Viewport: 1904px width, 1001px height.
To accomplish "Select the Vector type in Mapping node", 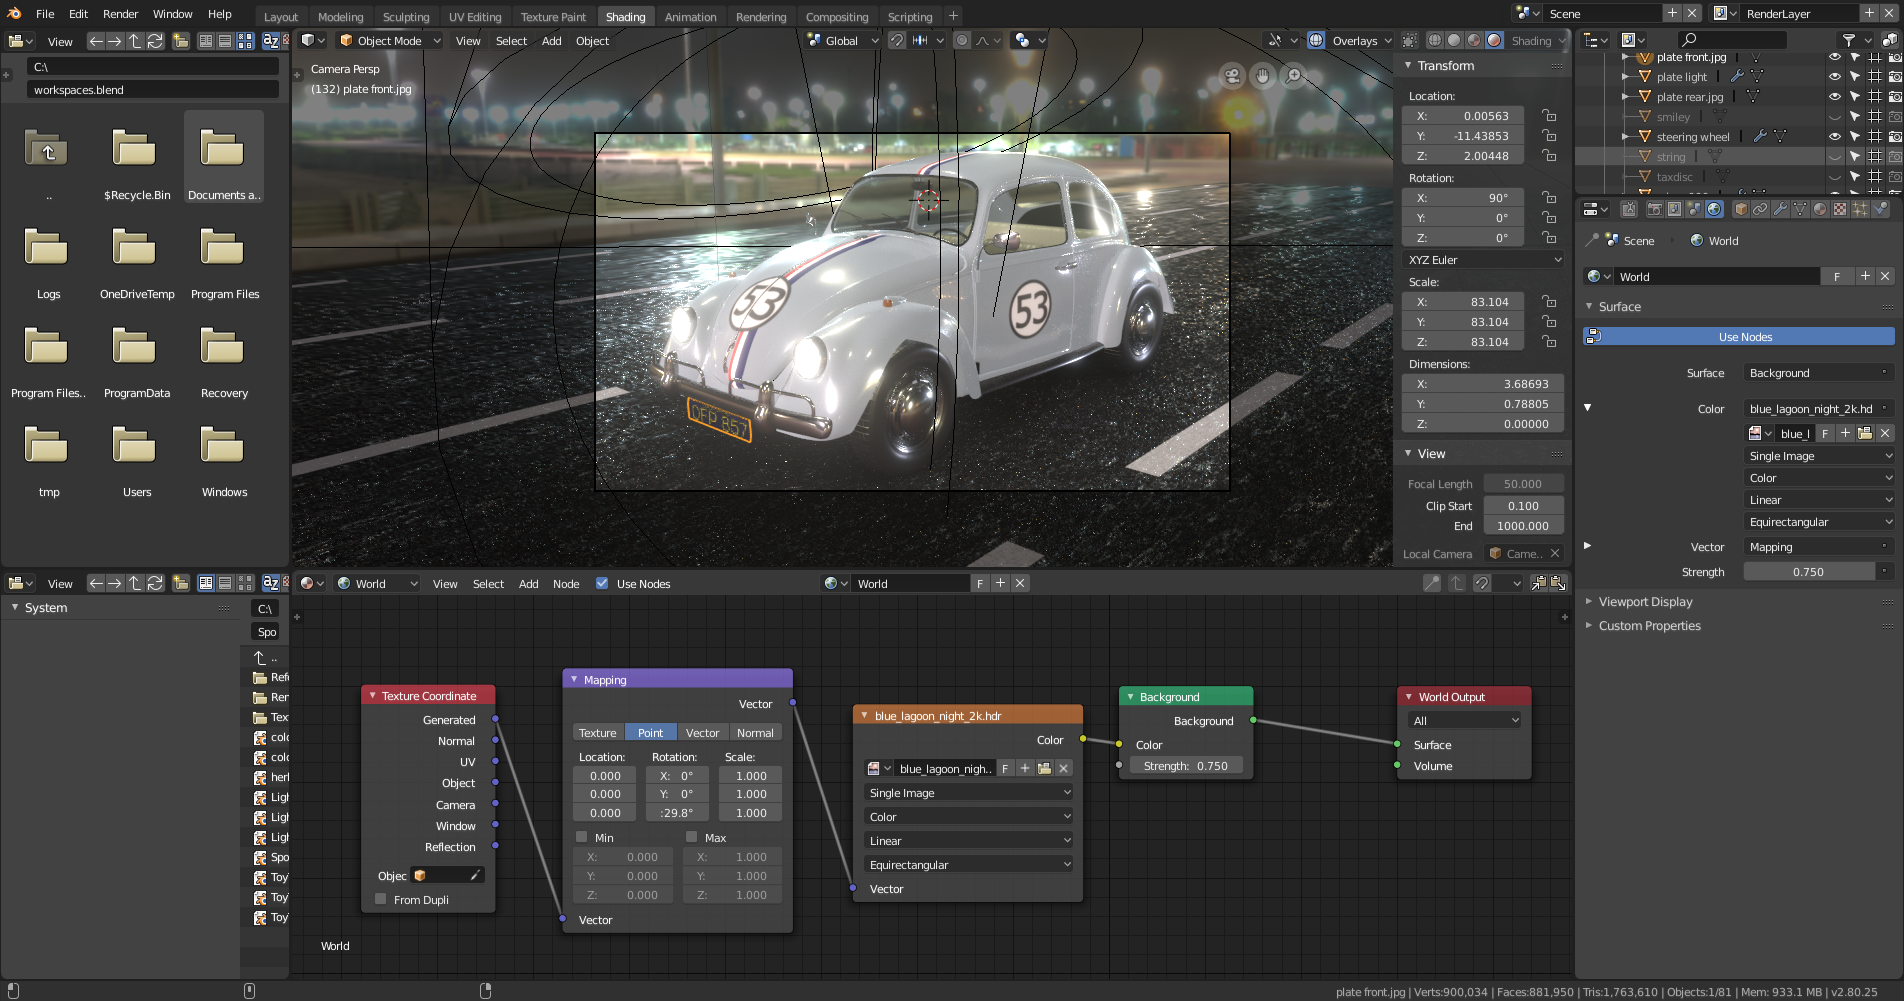I will [x=702, y=733].
